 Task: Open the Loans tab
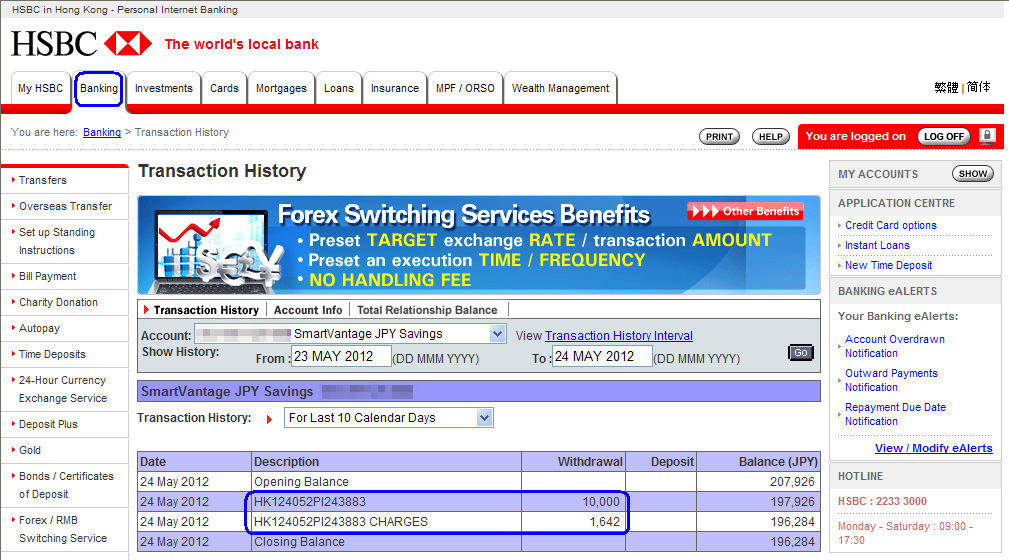(338, 88)
